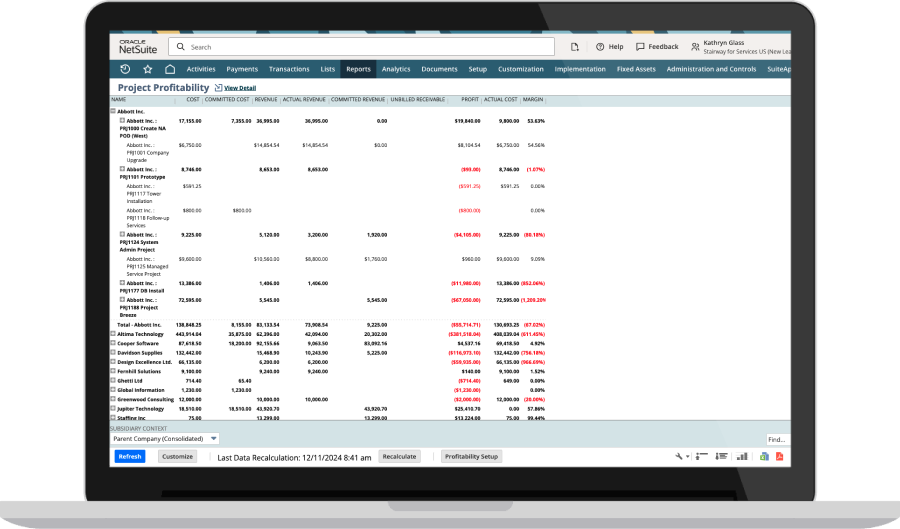Screen dimensions: 900x529
Task: Expand the PRJ1124 System Admin Project row
Action: click(x=122, y=234)
